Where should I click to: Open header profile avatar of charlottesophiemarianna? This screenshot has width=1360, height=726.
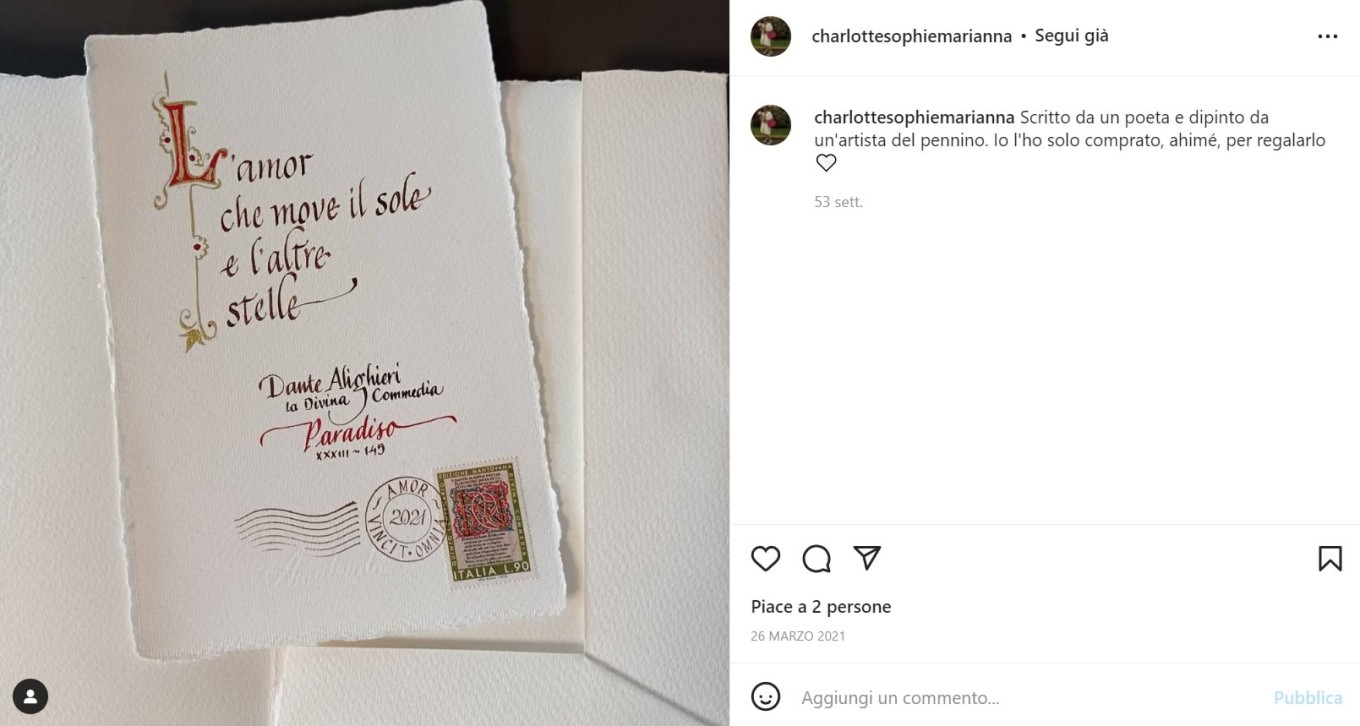pos(771,37)
